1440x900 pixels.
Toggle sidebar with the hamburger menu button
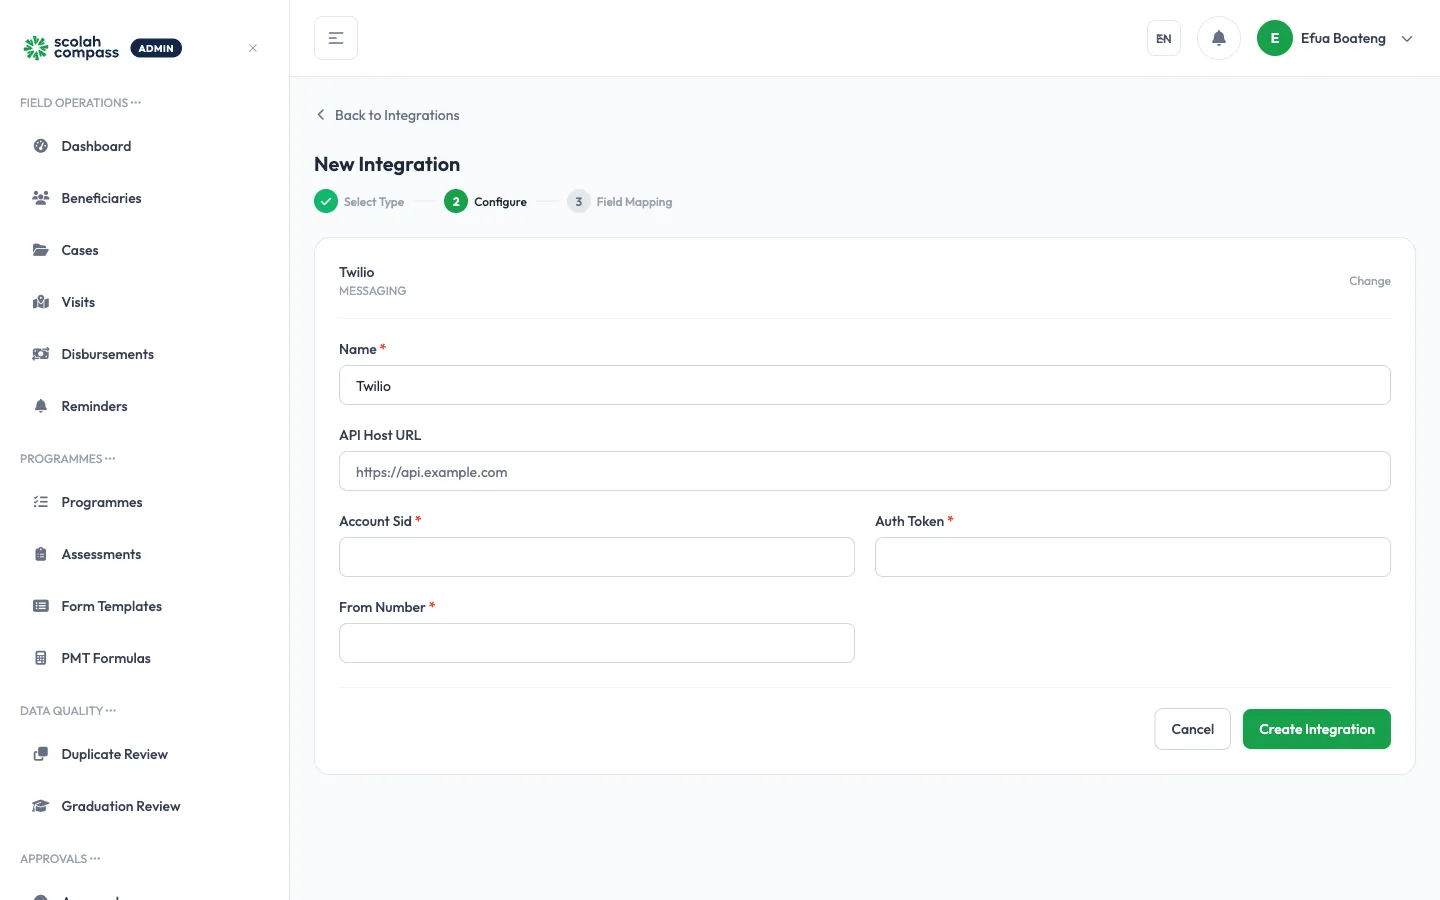336,38
